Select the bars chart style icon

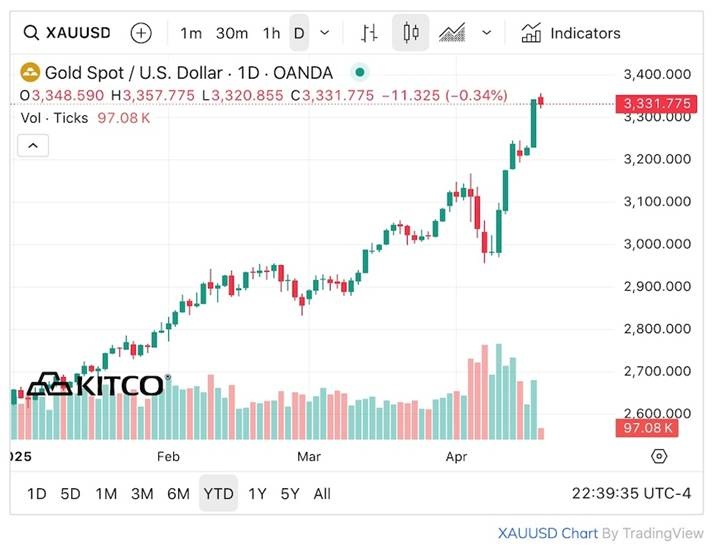click(370, 33)
